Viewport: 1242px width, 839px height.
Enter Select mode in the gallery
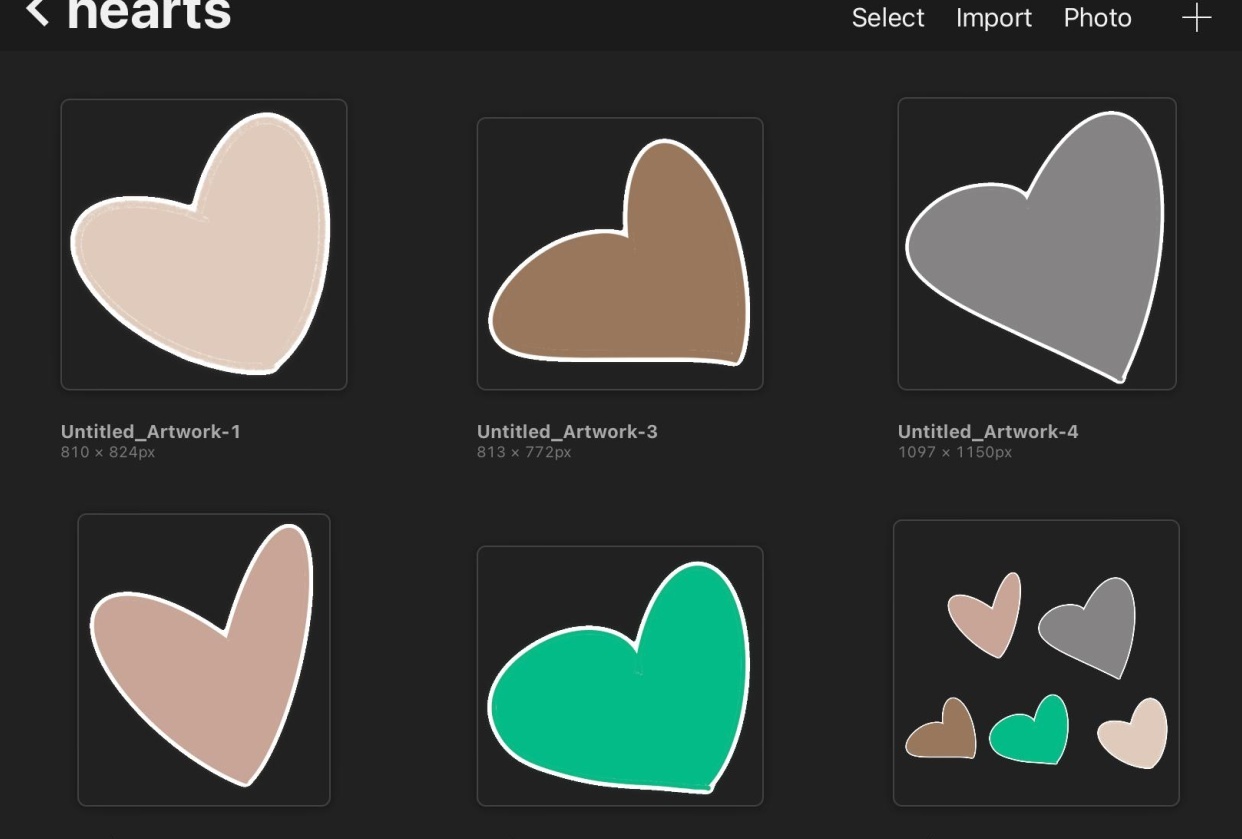[x=888, y=18]
